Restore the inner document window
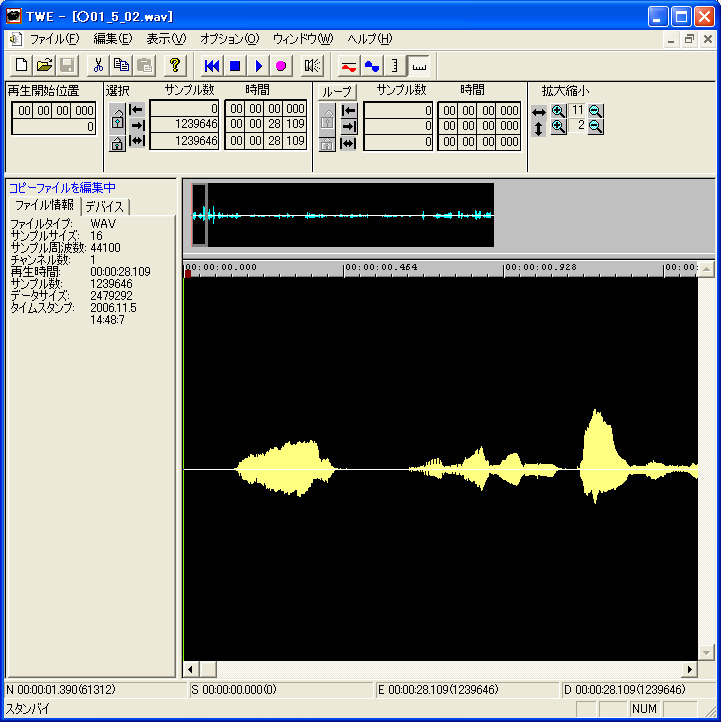 point(689,40)
